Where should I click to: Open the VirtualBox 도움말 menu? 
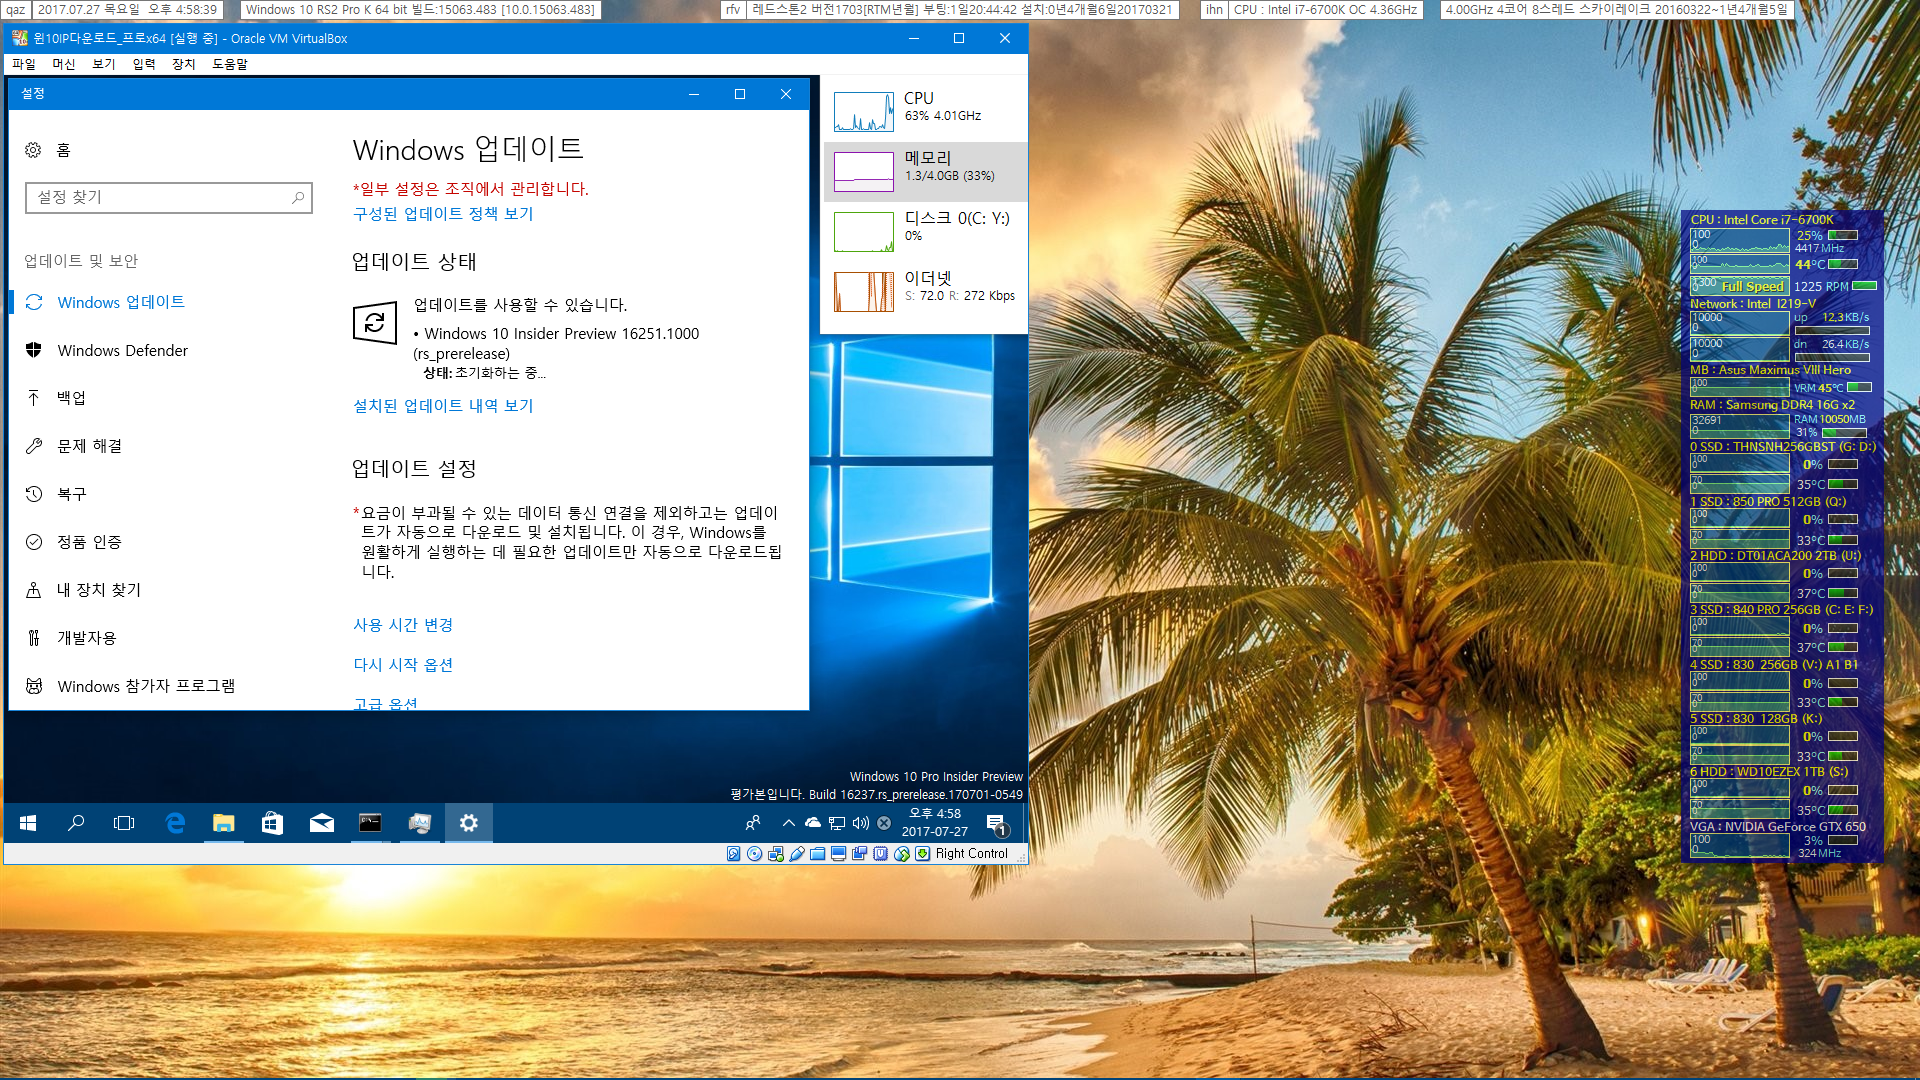(x=230, y=64)
